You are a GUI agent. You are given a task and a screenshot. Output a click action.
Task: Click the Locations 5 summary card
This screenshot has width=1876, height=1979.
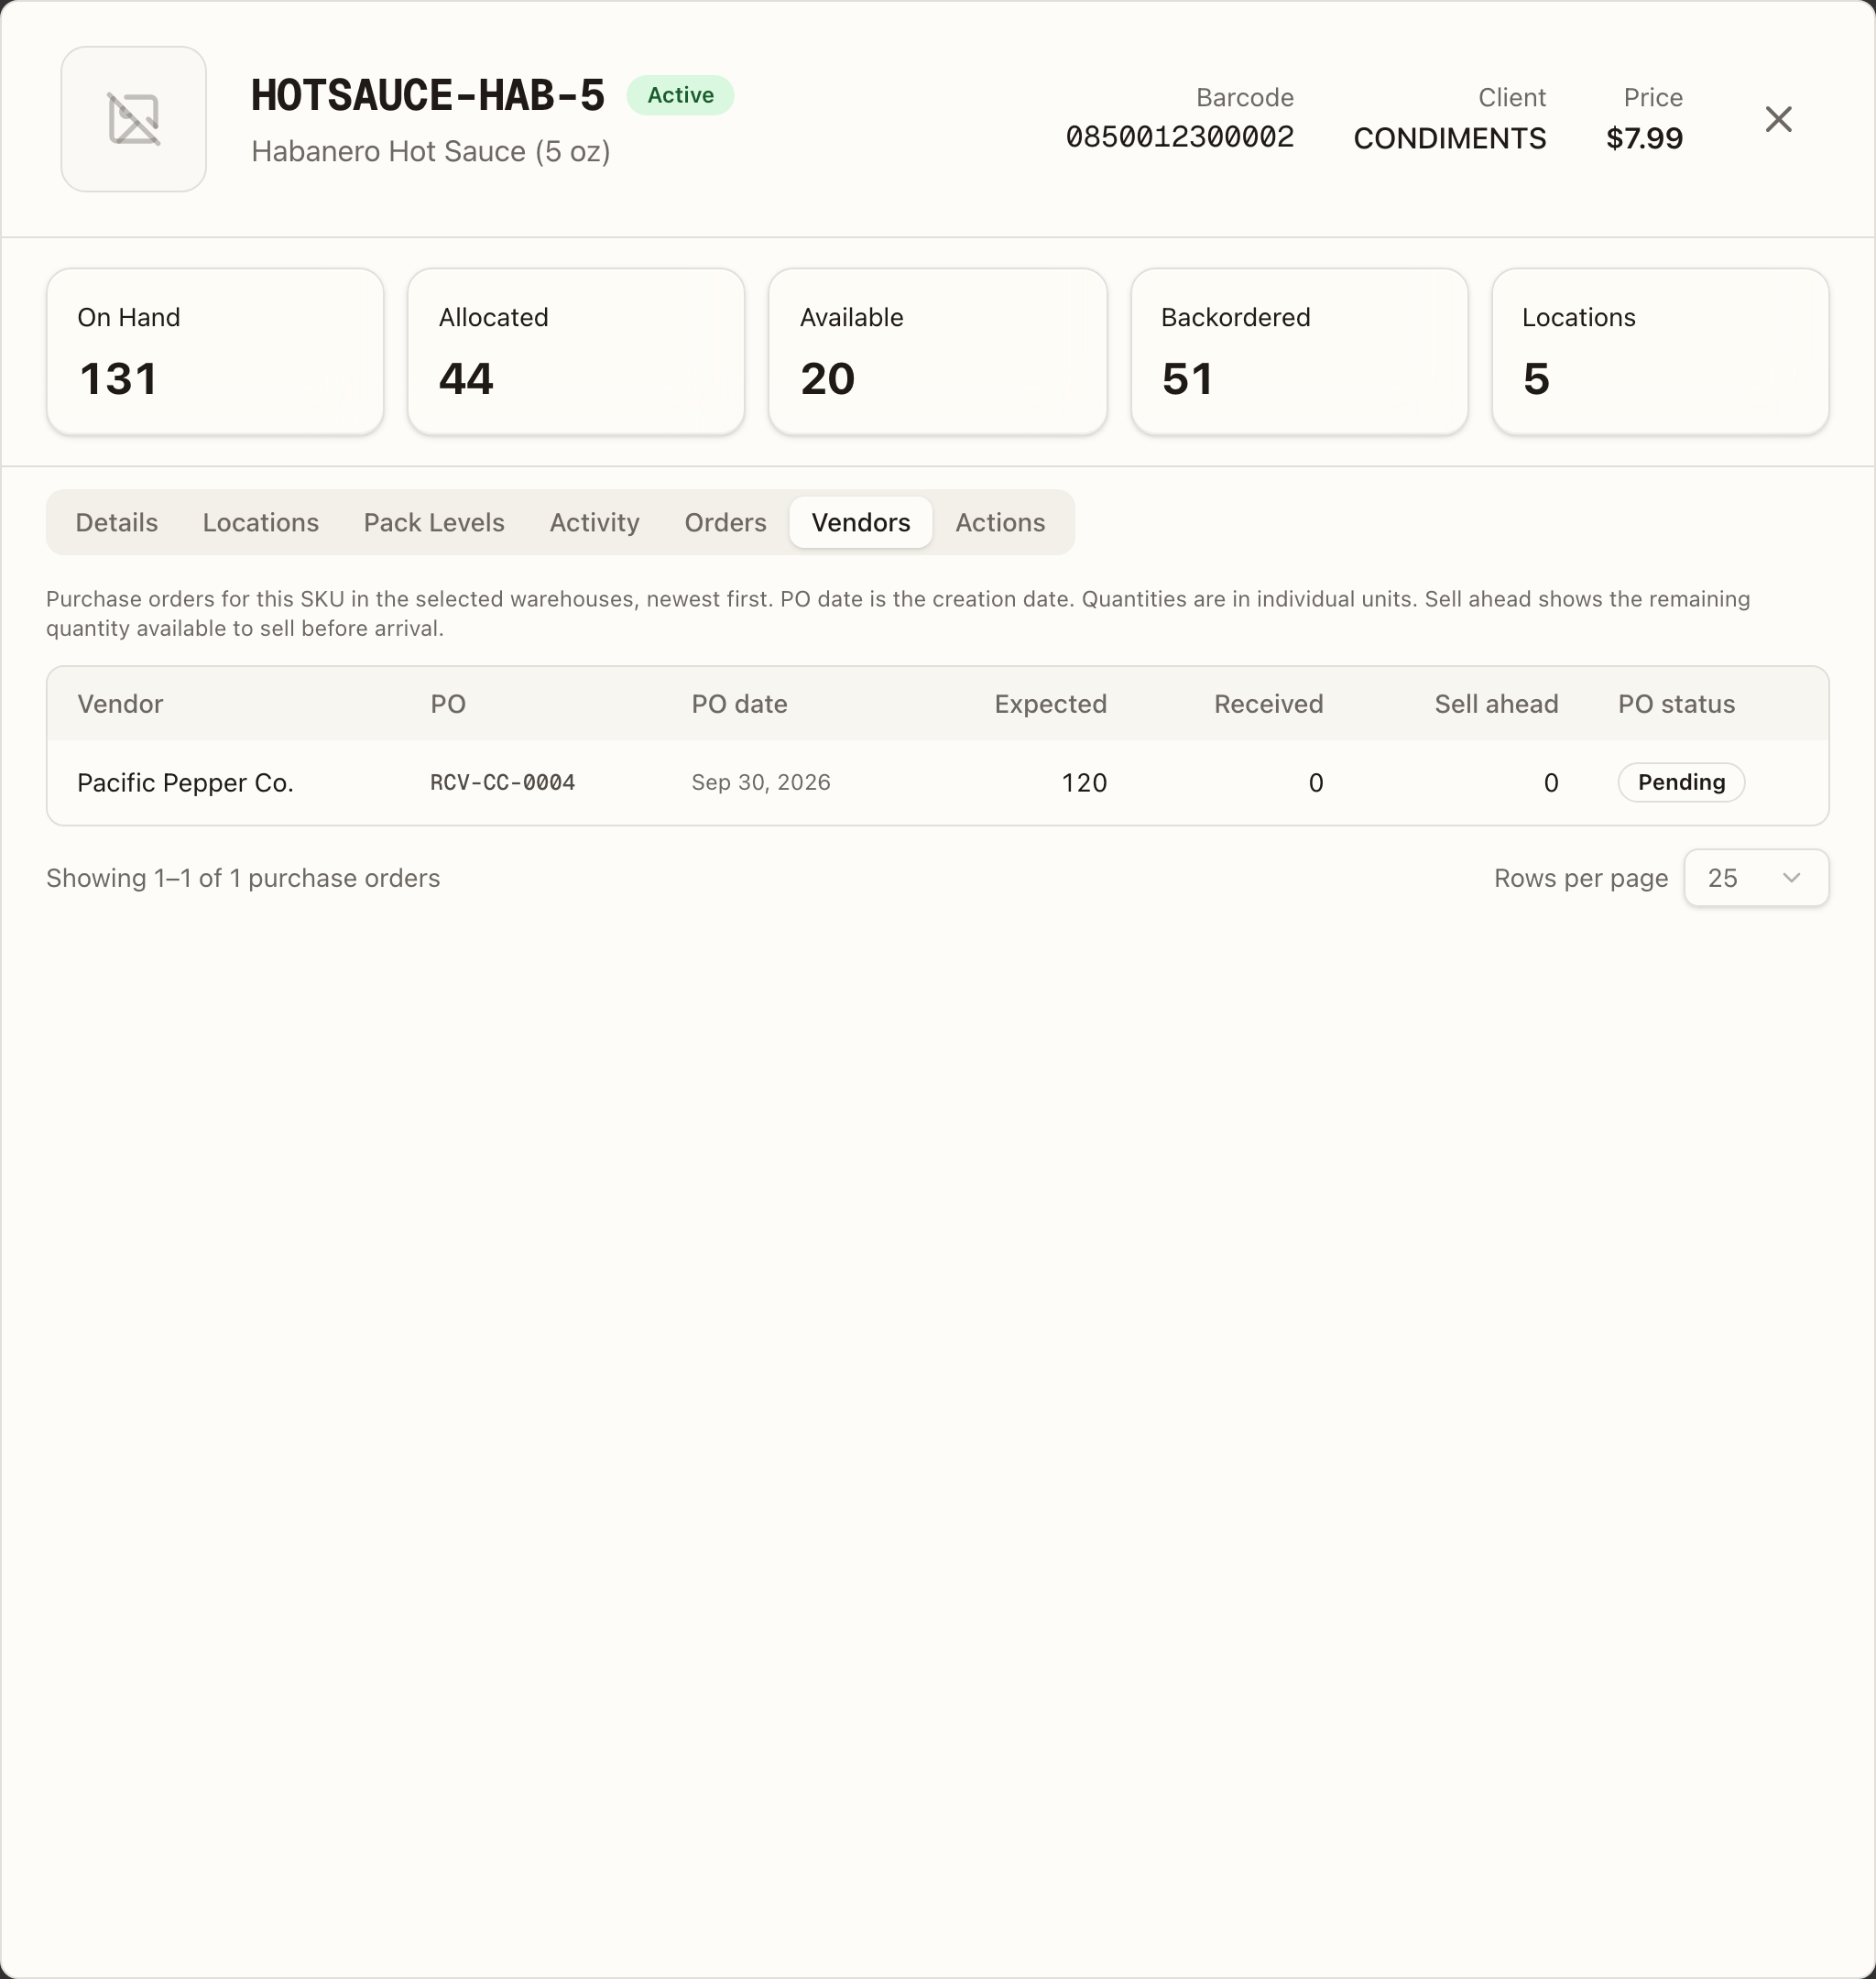[x=1660, y=351]
